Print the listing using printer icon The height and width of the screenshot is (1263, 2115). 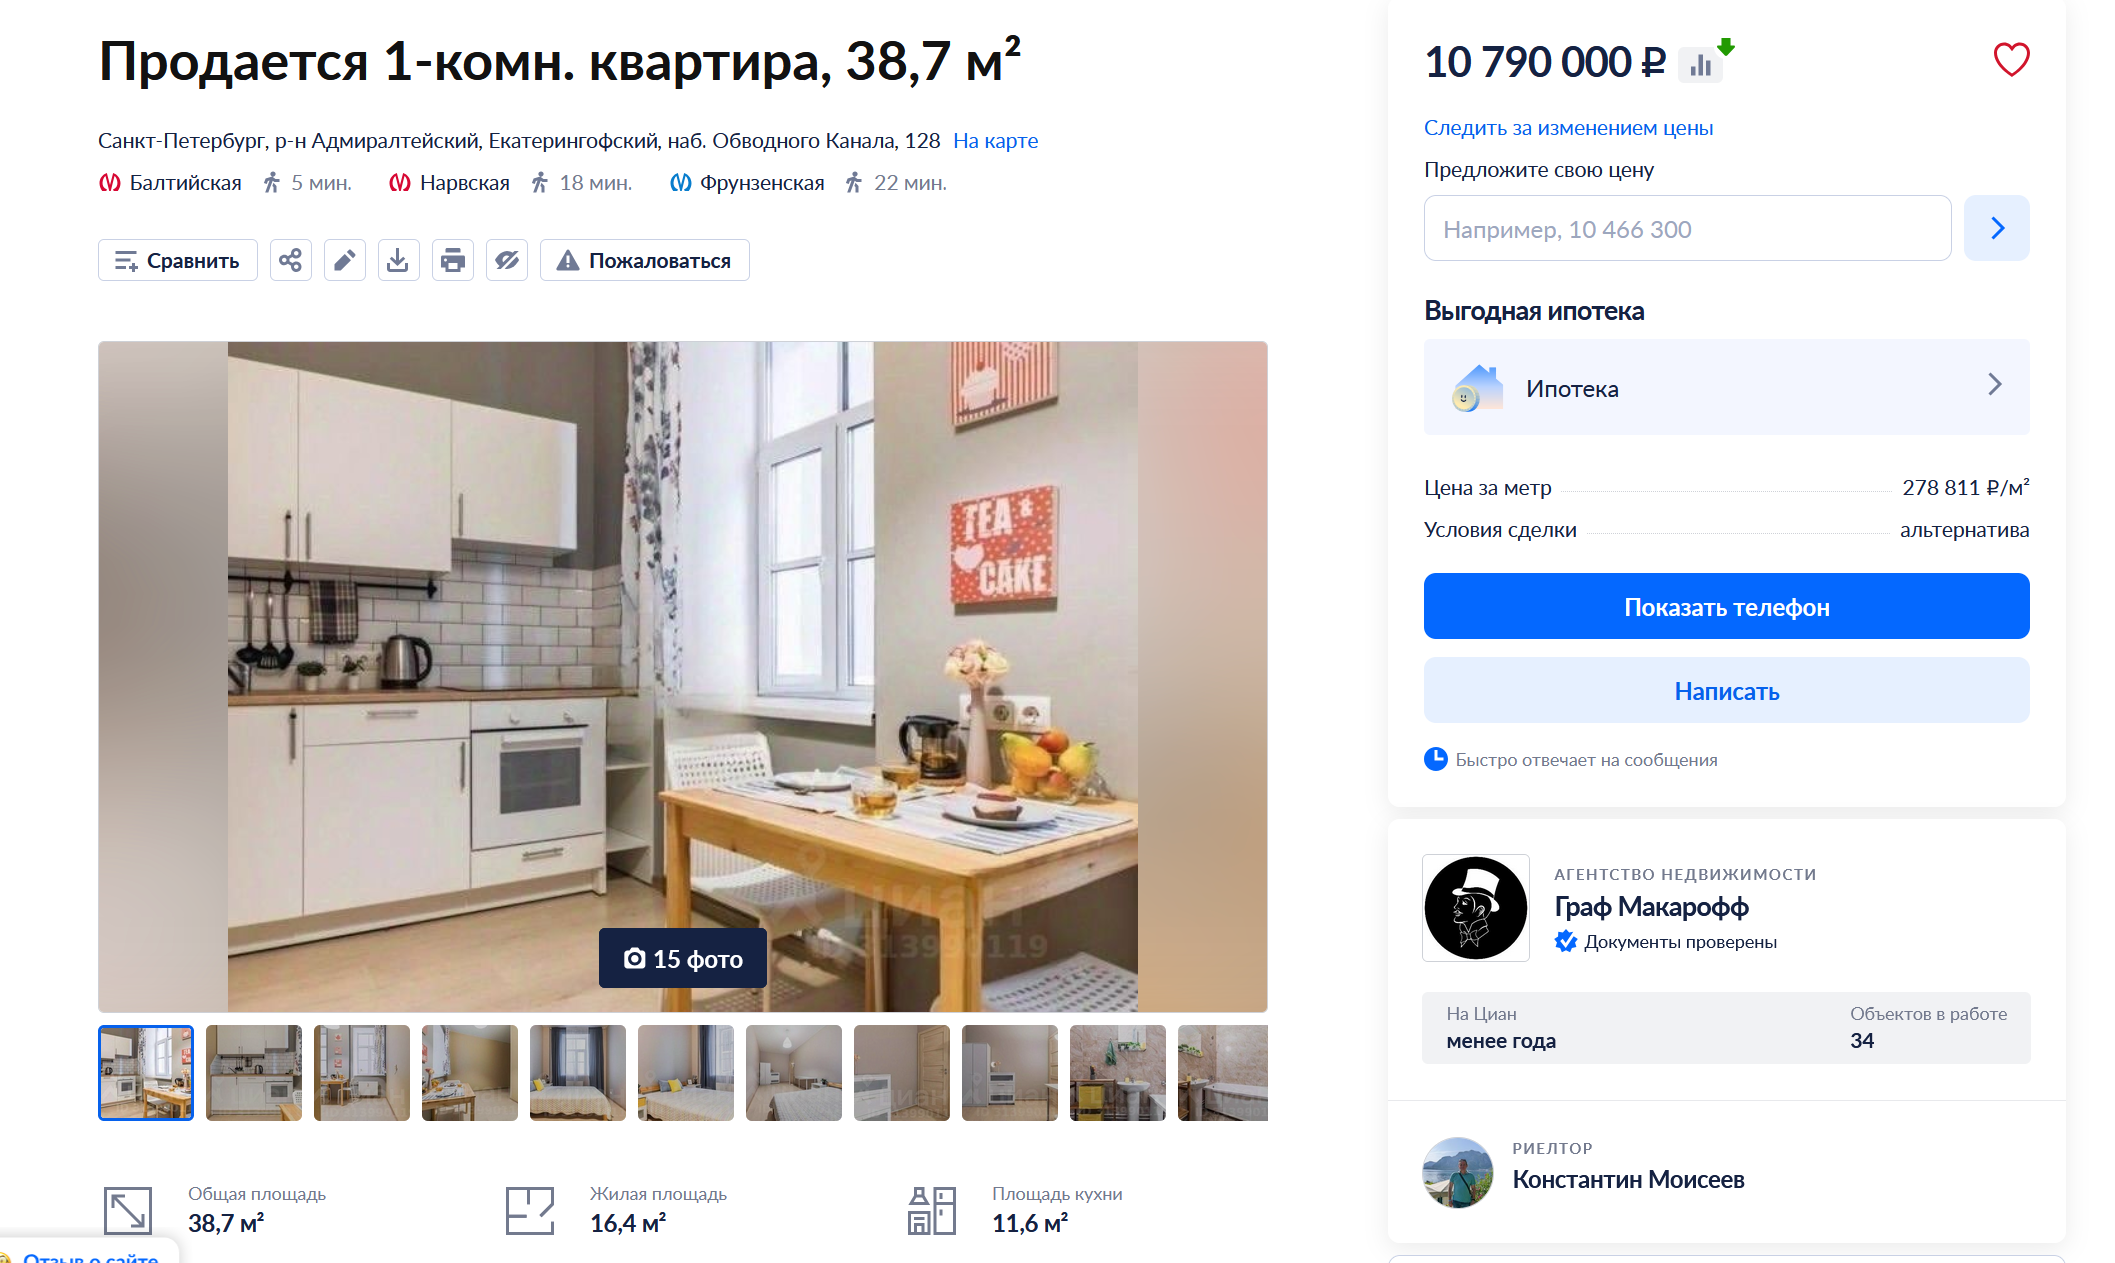pyautogui.click(x=452, y=260)
